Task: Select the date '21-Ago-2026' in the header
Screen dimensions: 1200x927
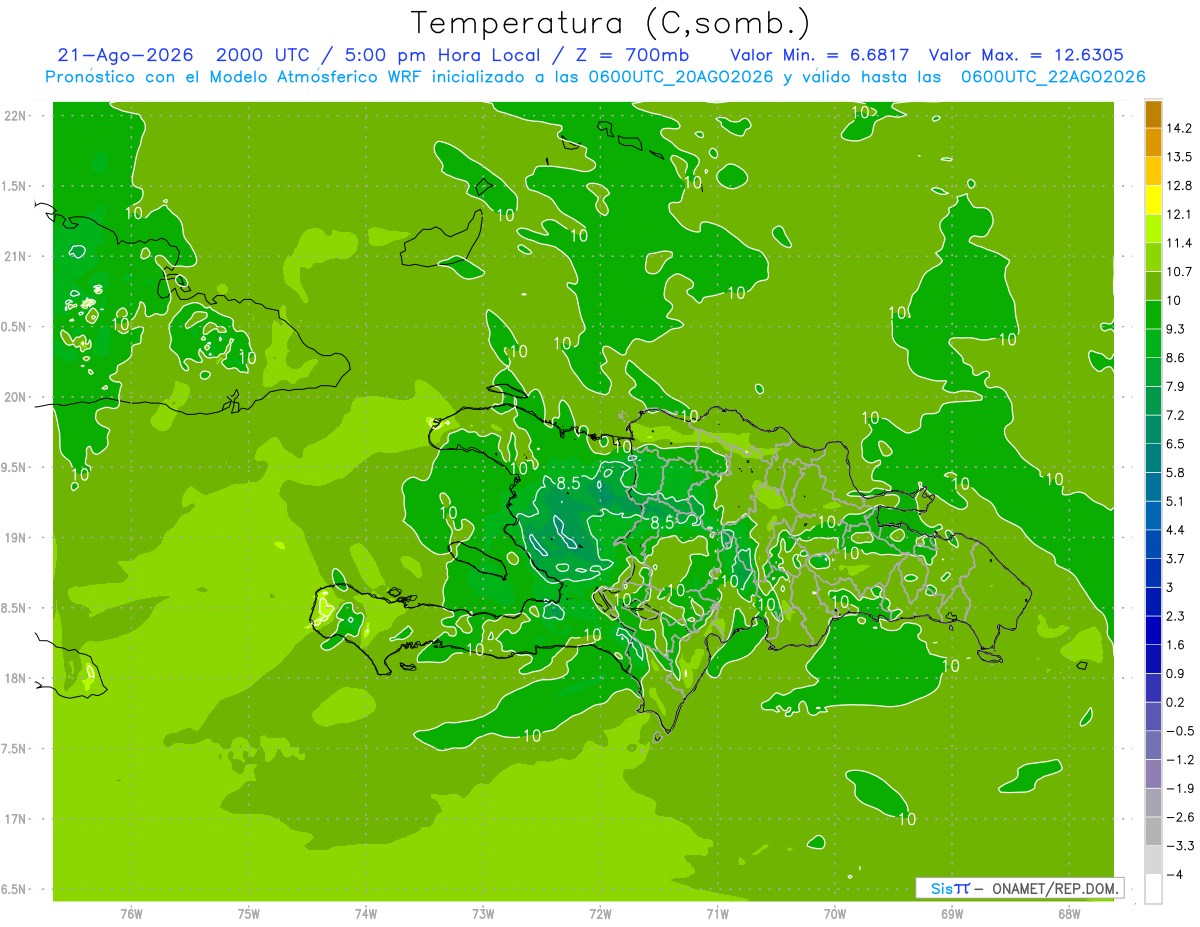Action: [125, 55]
